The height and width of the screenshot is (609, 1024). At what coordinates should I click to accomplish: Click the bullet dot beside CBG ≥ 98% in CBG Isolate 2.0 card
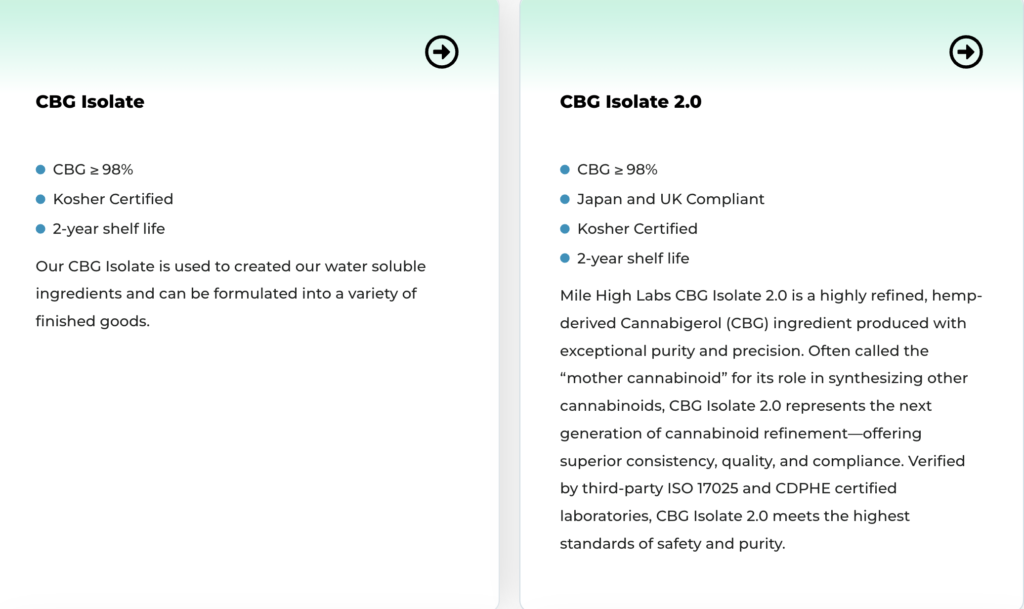tap(565, 170)
